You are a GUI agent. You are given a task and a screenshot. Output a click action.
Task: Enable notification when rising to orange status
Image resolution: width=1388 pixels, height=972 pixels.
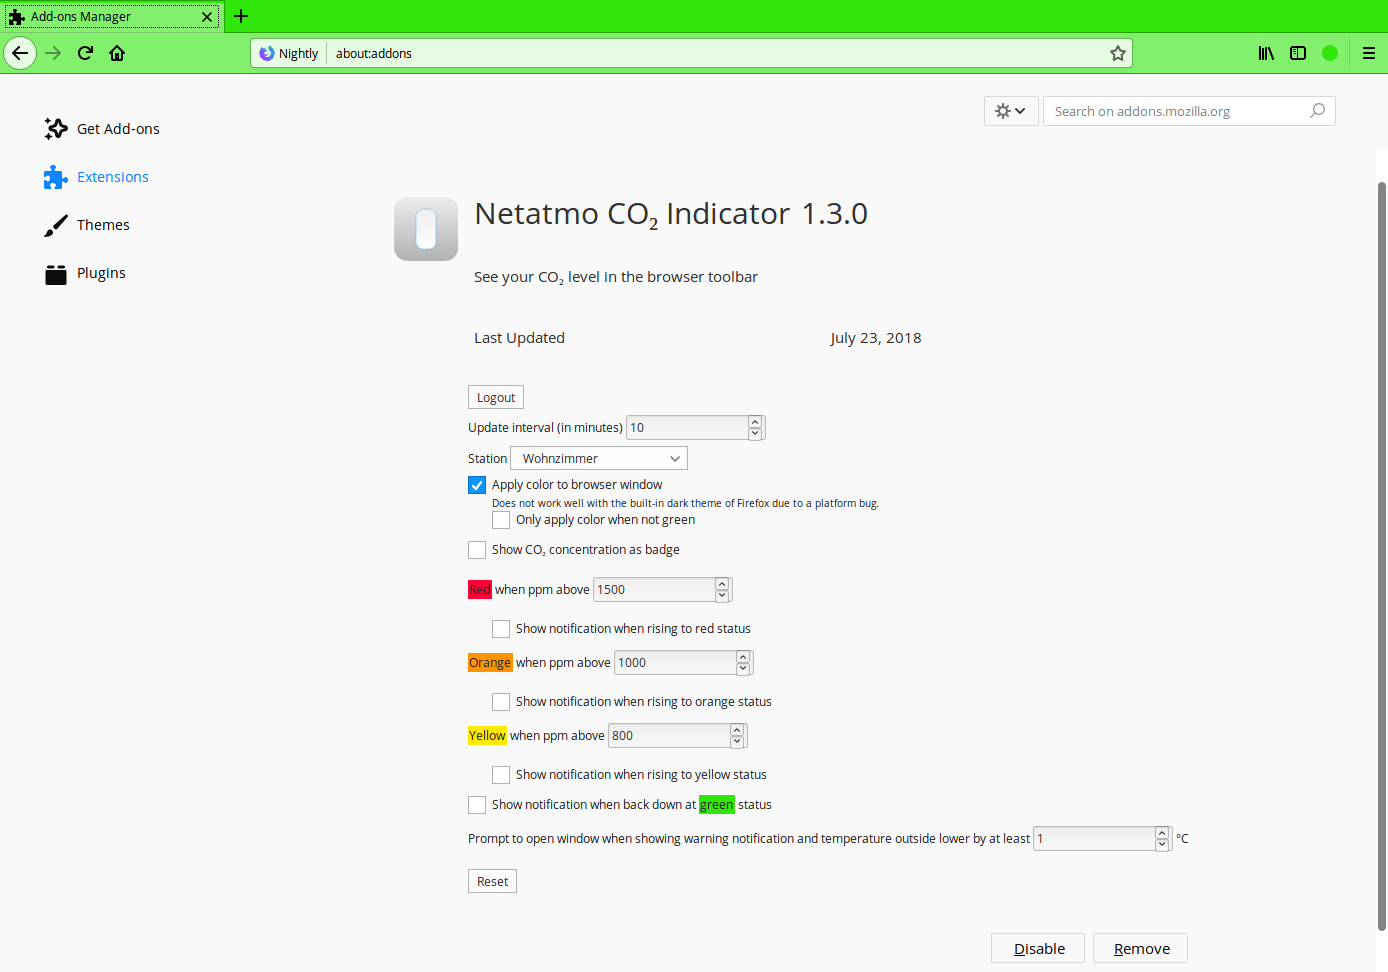pyautogui.click(x=501, y=702)
